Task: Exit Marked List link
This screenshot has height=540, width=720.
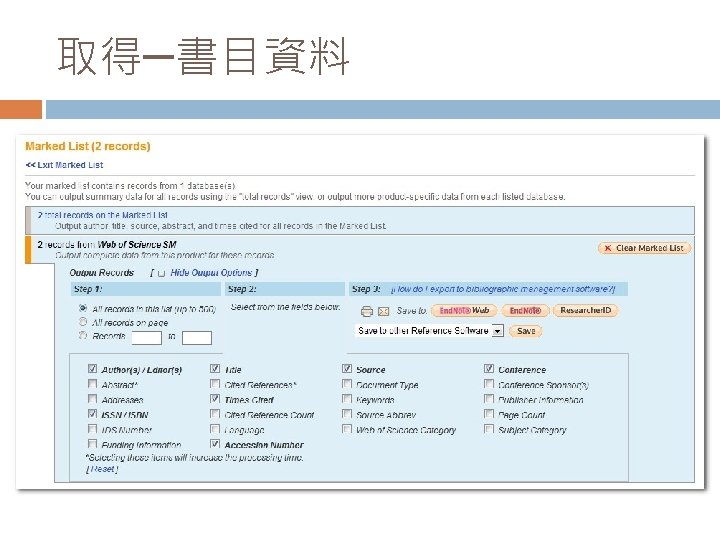Action: click(x=64, y=165)
